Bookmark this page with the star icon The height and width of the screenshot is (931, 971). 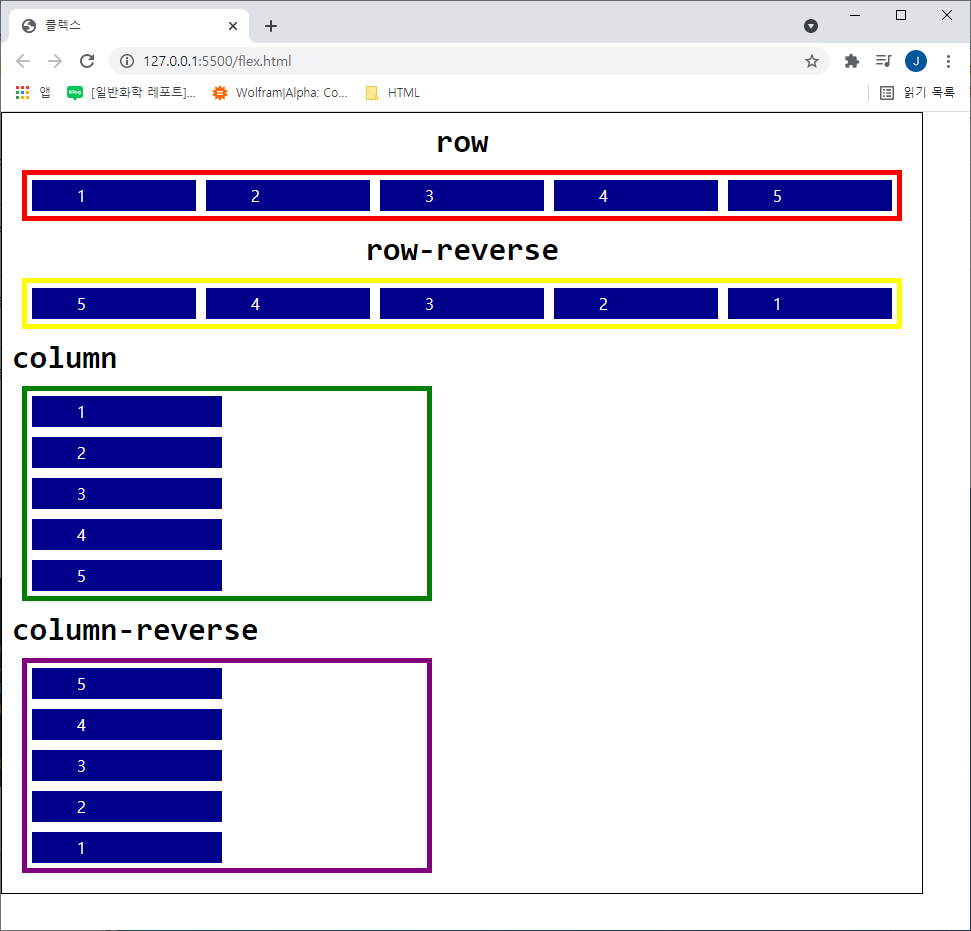811,61
